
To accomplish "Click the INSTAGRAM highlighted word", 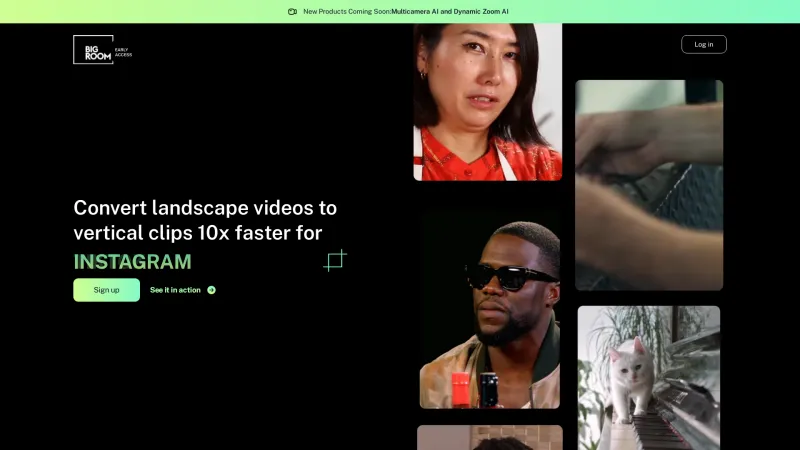I will click(133, 262).
